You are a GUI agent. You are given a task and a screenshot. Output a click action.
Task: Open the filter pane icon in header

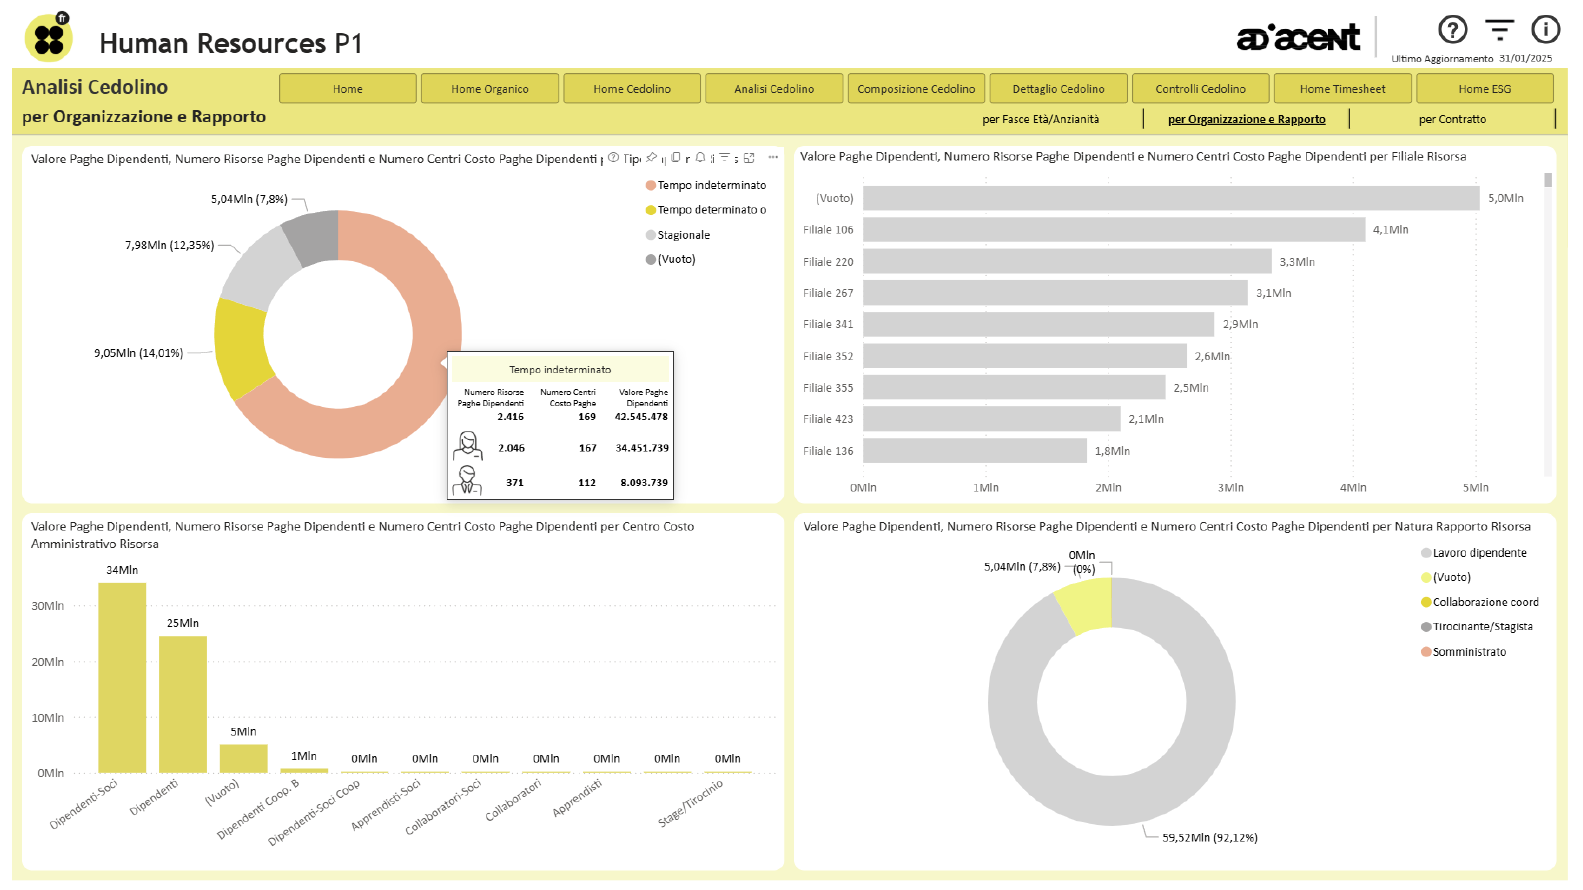pos(1499,30)
